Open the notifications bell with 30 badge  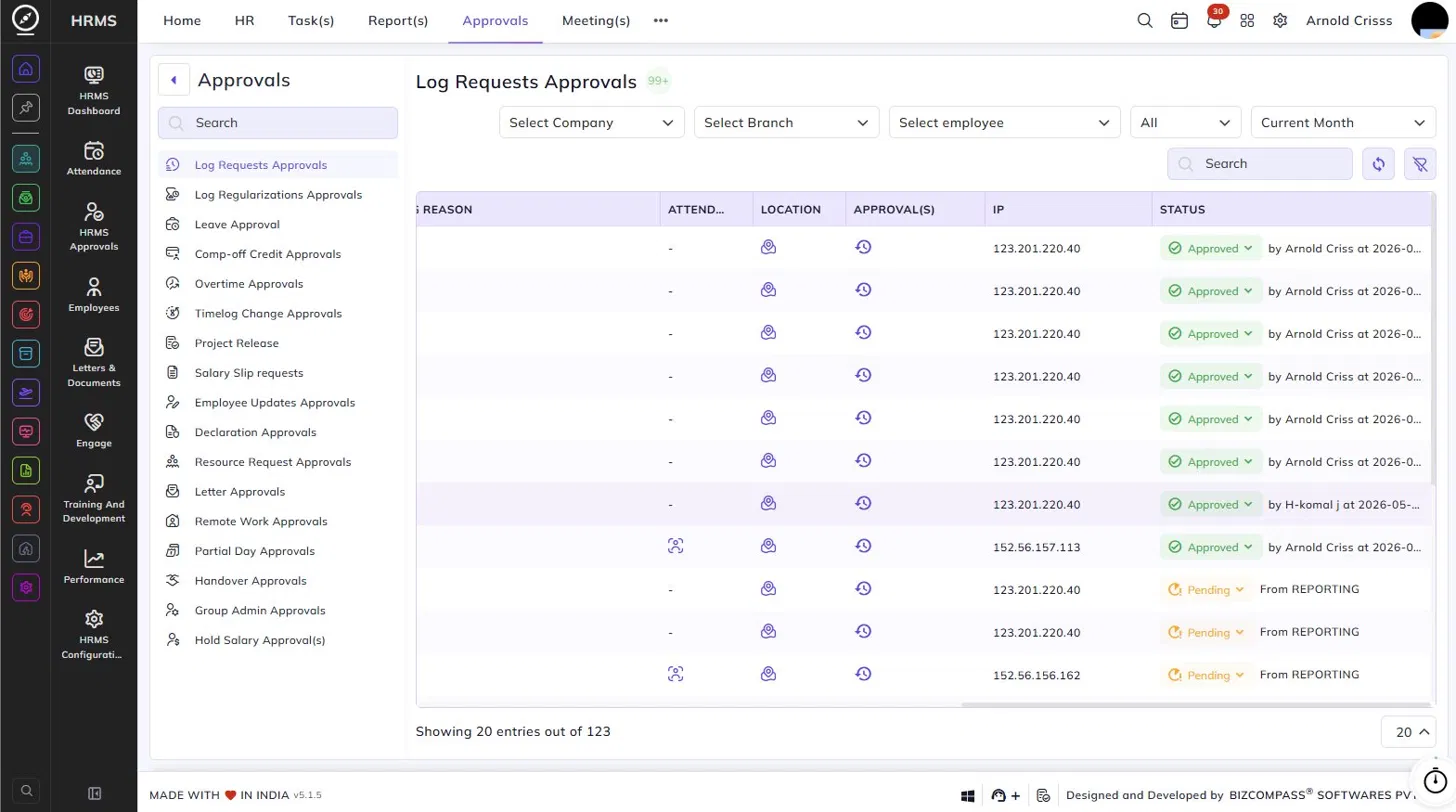pos(1214,21)
